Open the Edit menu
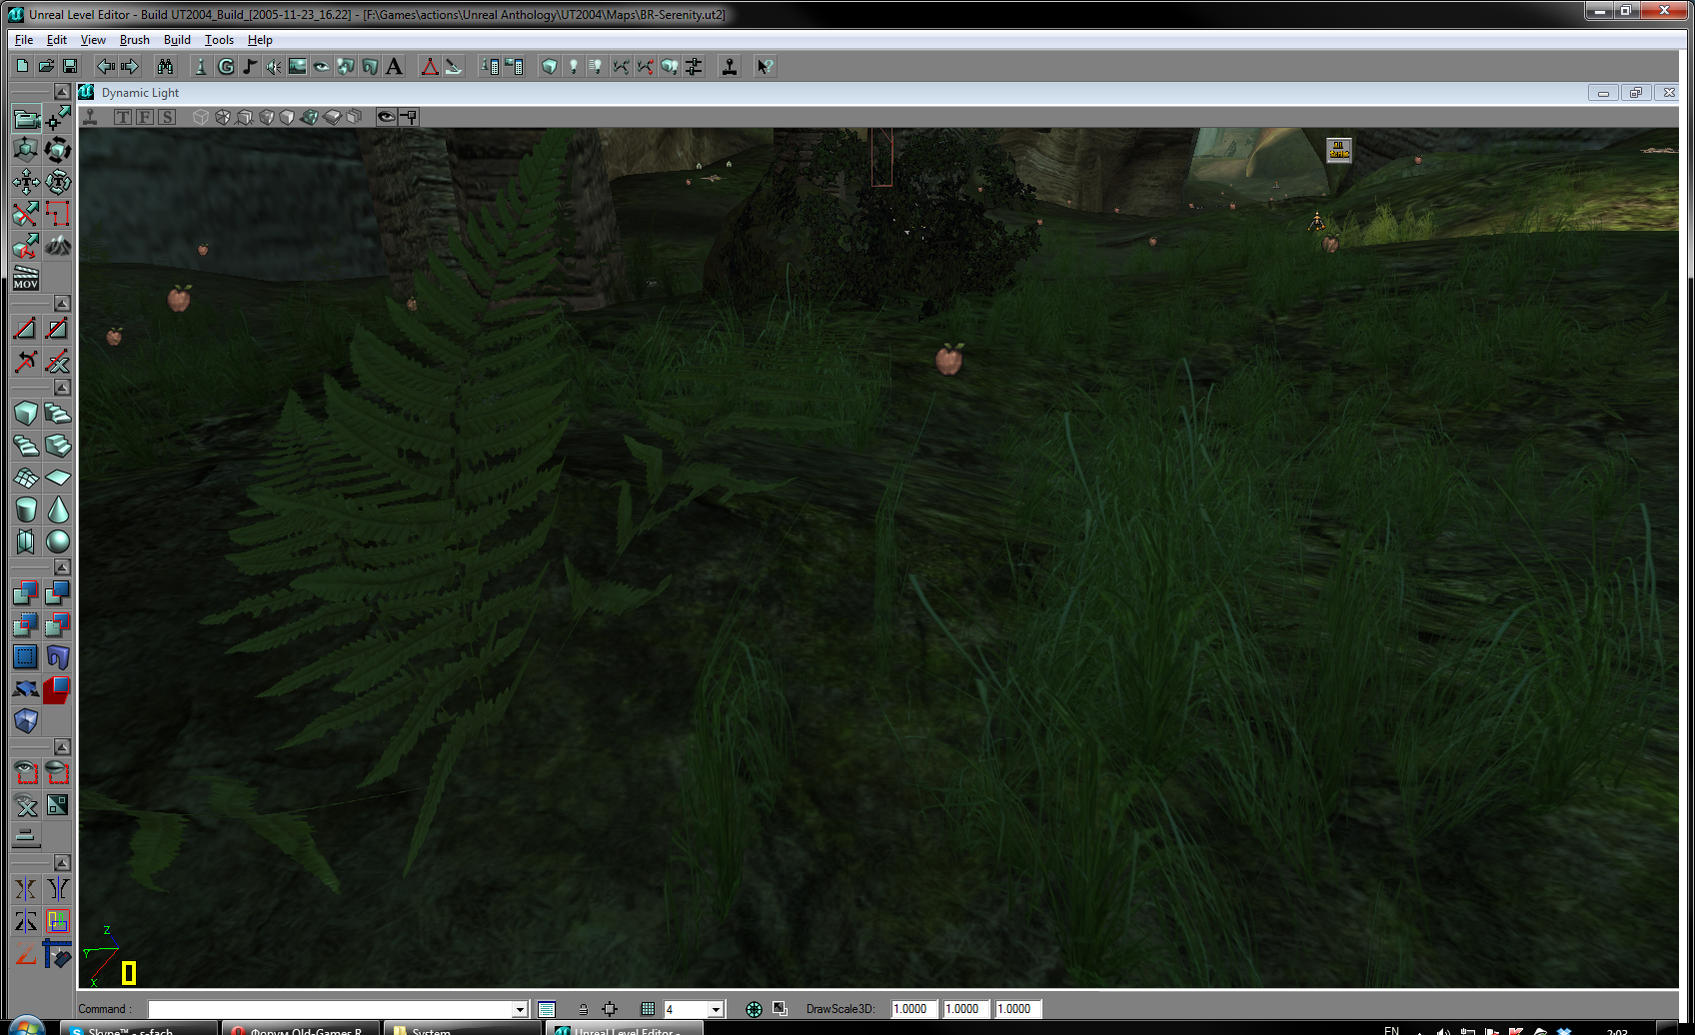This screenshot has width=1695, height=1035. pos(57,40)
